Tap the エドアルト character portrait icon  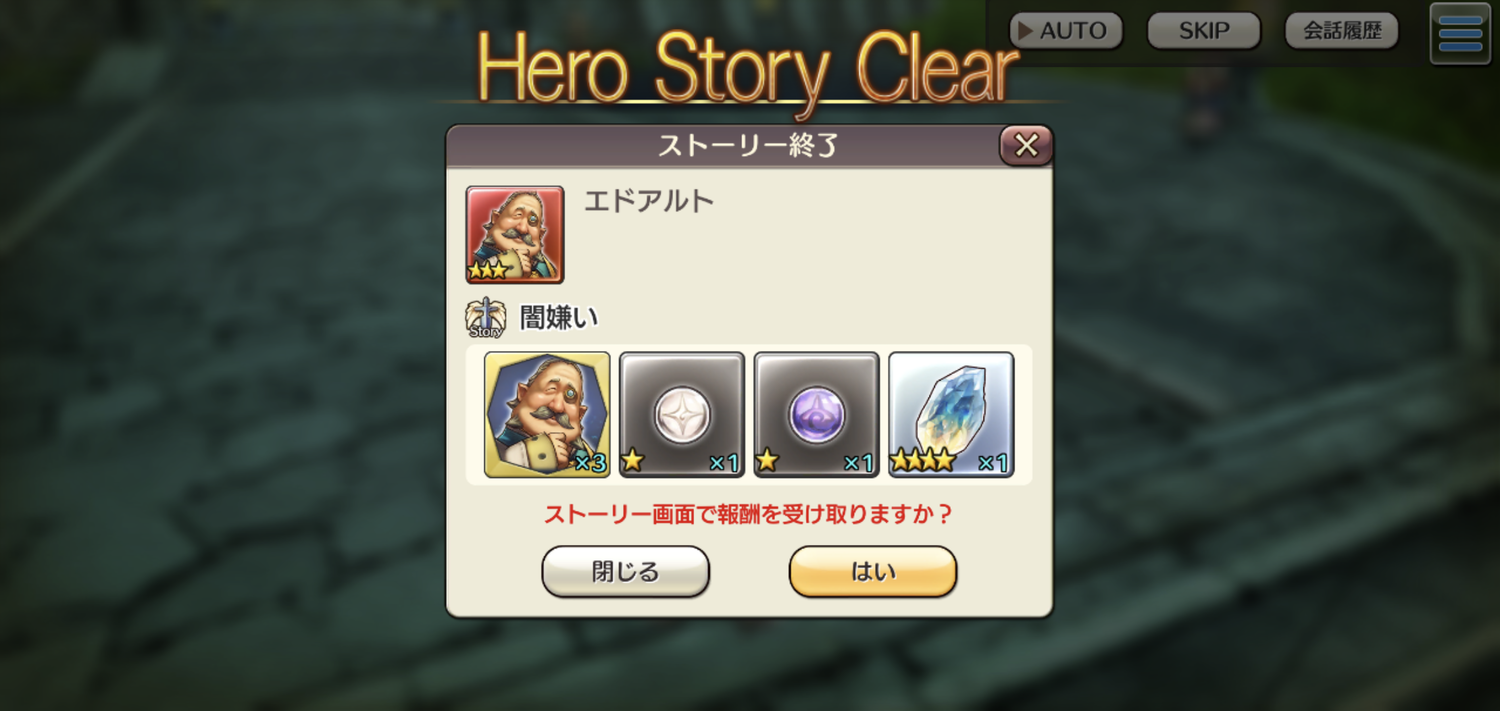pos(515,235)
